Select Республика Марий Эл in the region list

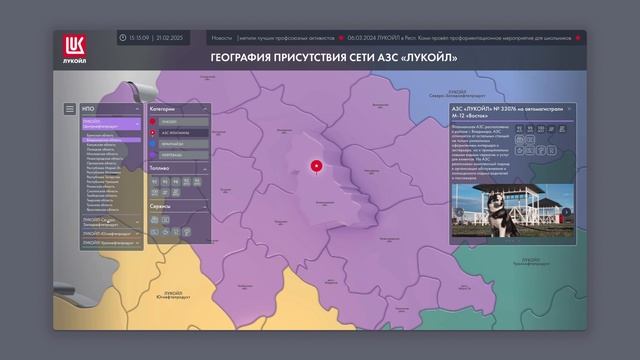pos(104,168)
